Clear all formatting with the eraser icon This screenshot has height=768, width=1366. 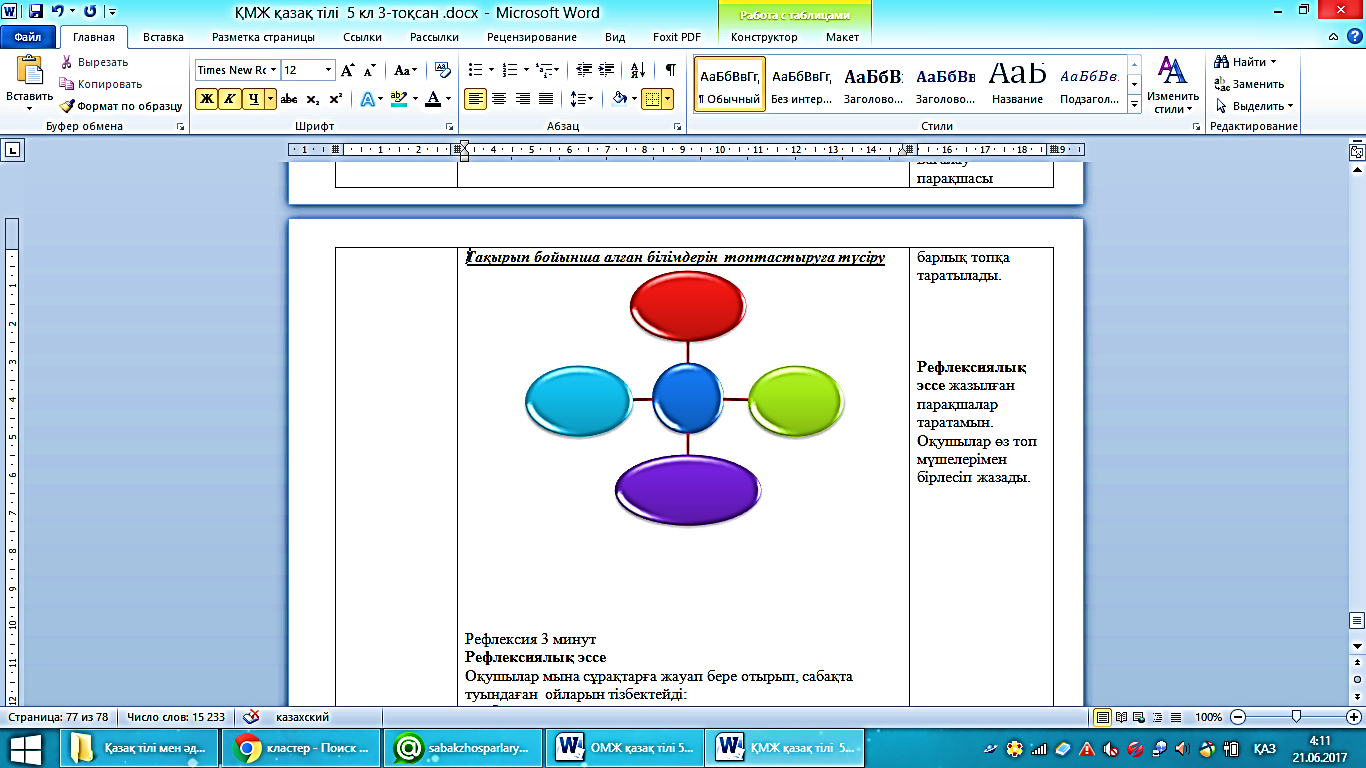[x=443, y=70]
